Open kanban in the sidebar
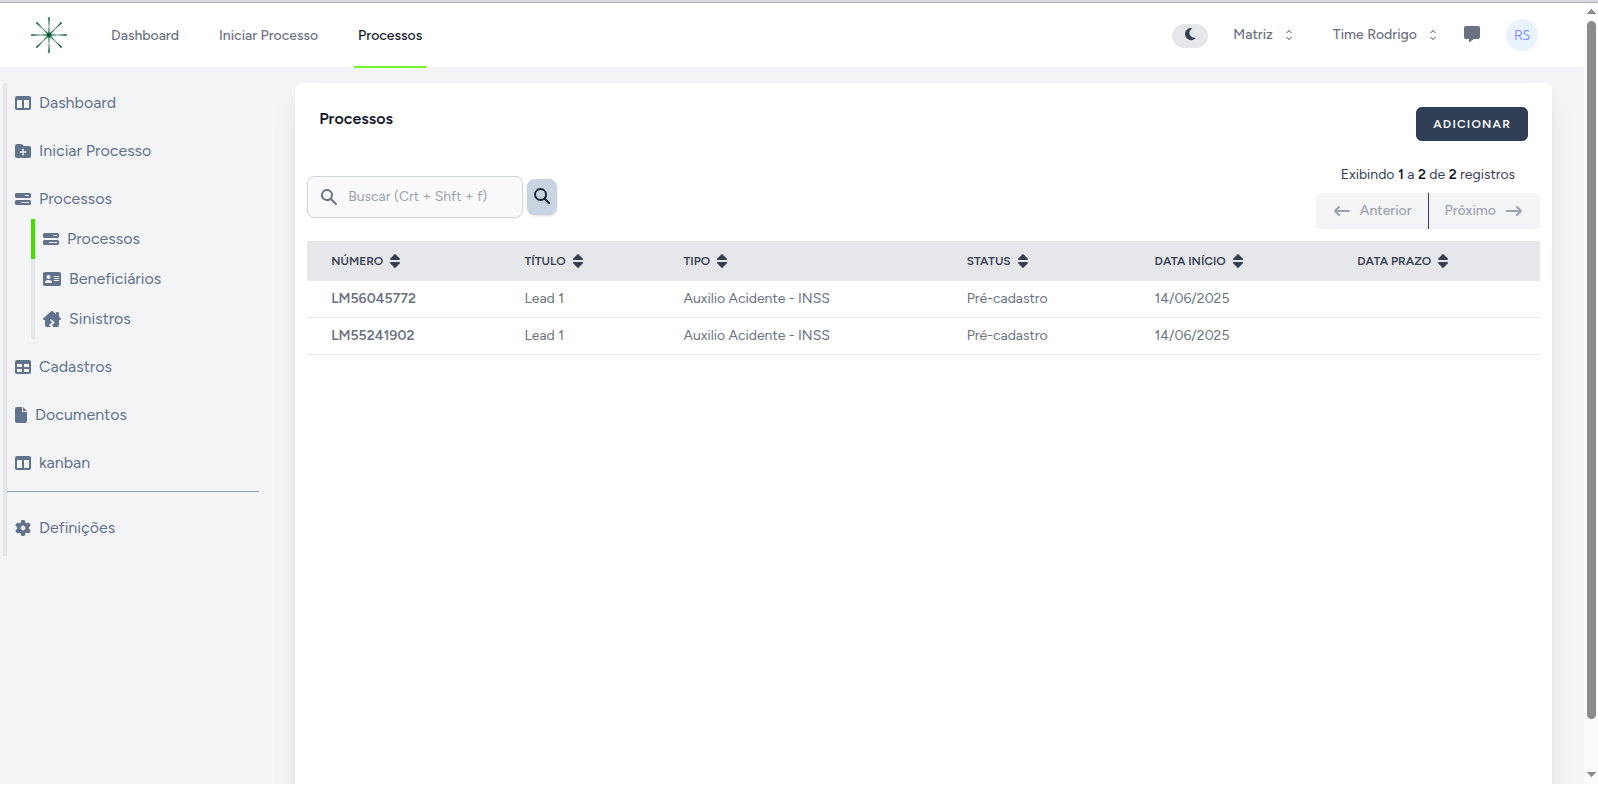This screenshot has height=785, width=1598. pos(53,463)
